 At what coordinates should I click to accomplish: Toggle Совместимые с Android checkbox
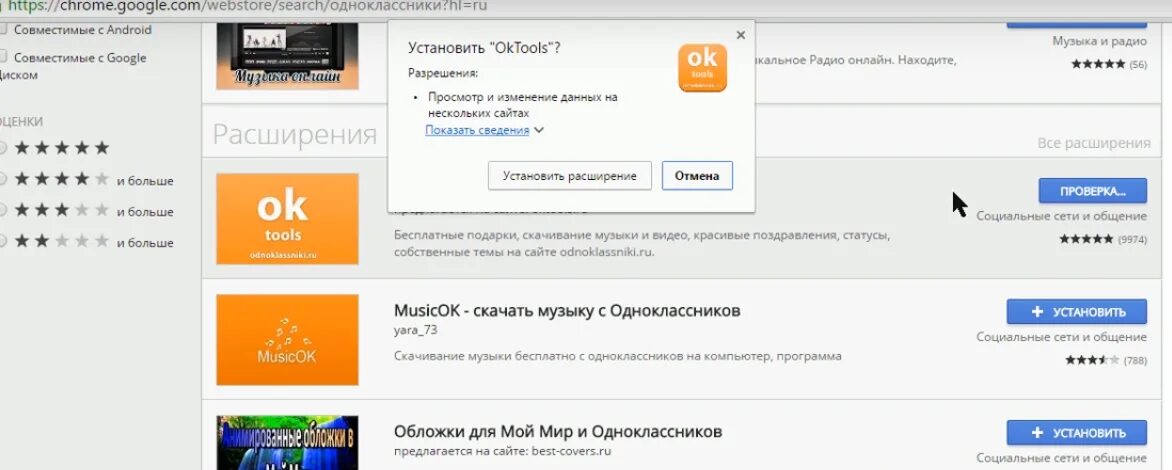[2, 30]
